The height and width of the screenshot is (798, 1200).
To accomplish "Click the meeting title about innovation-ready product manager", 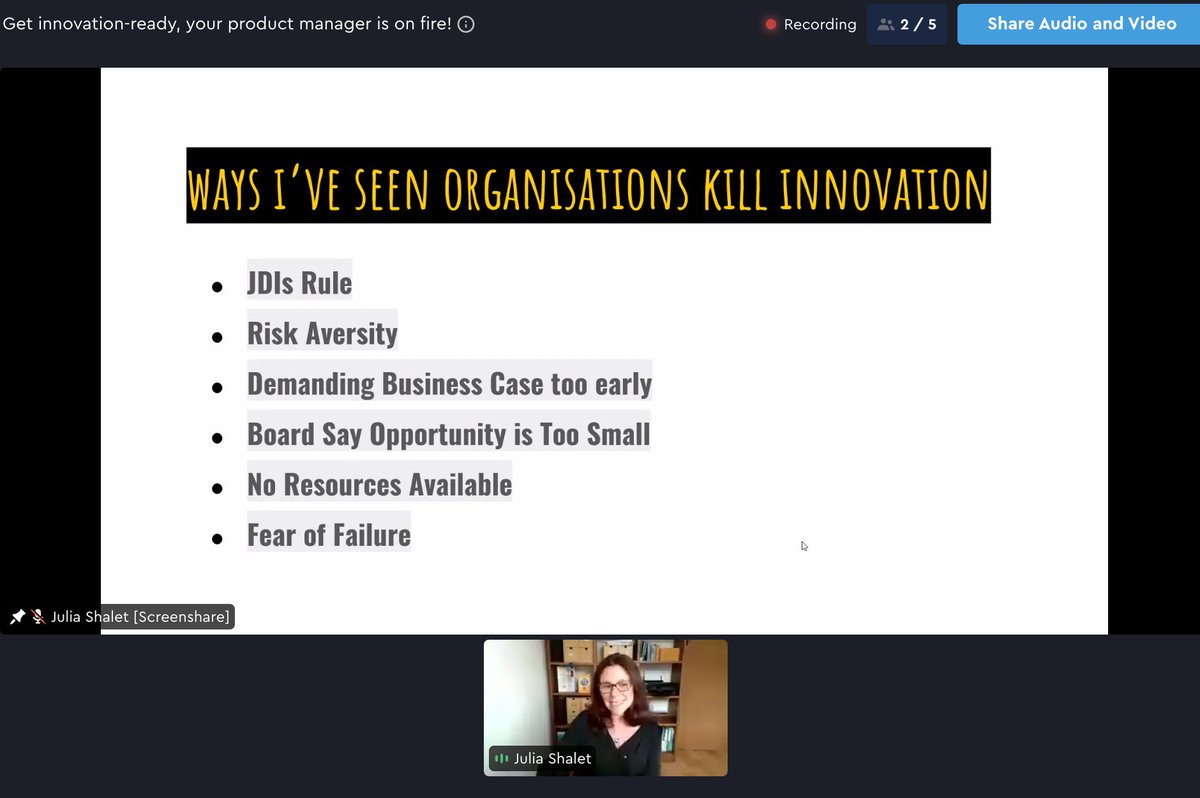I will click(x=230, y=23).
